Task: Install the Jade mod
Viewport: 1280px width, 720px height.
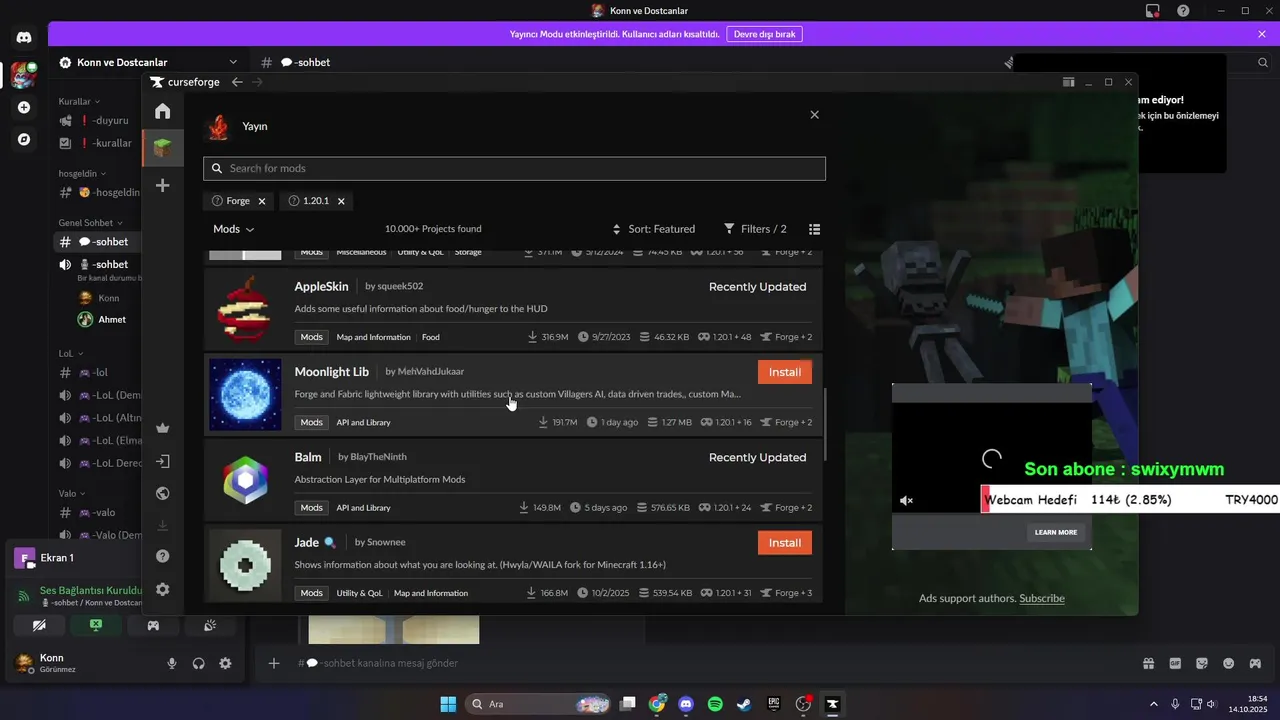Action: 785,543
